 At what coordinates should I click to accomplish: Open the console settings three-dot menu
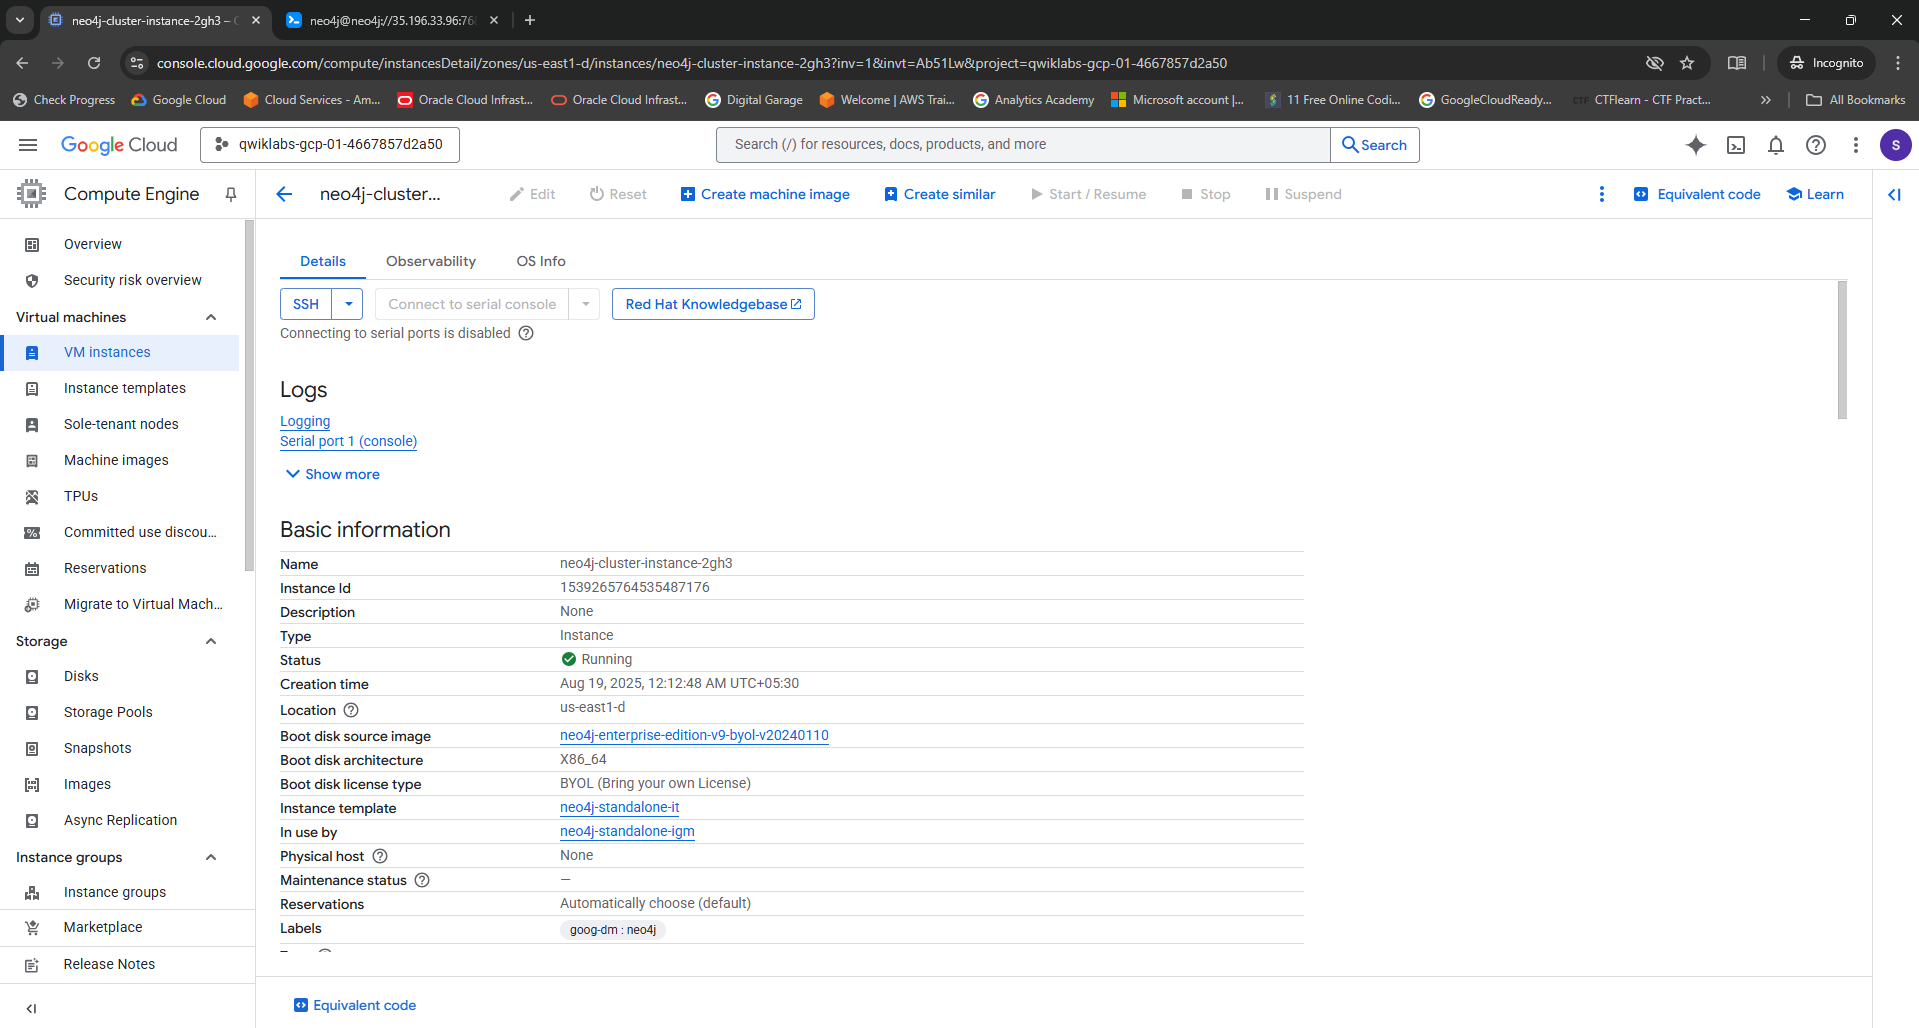point(1856,145)
